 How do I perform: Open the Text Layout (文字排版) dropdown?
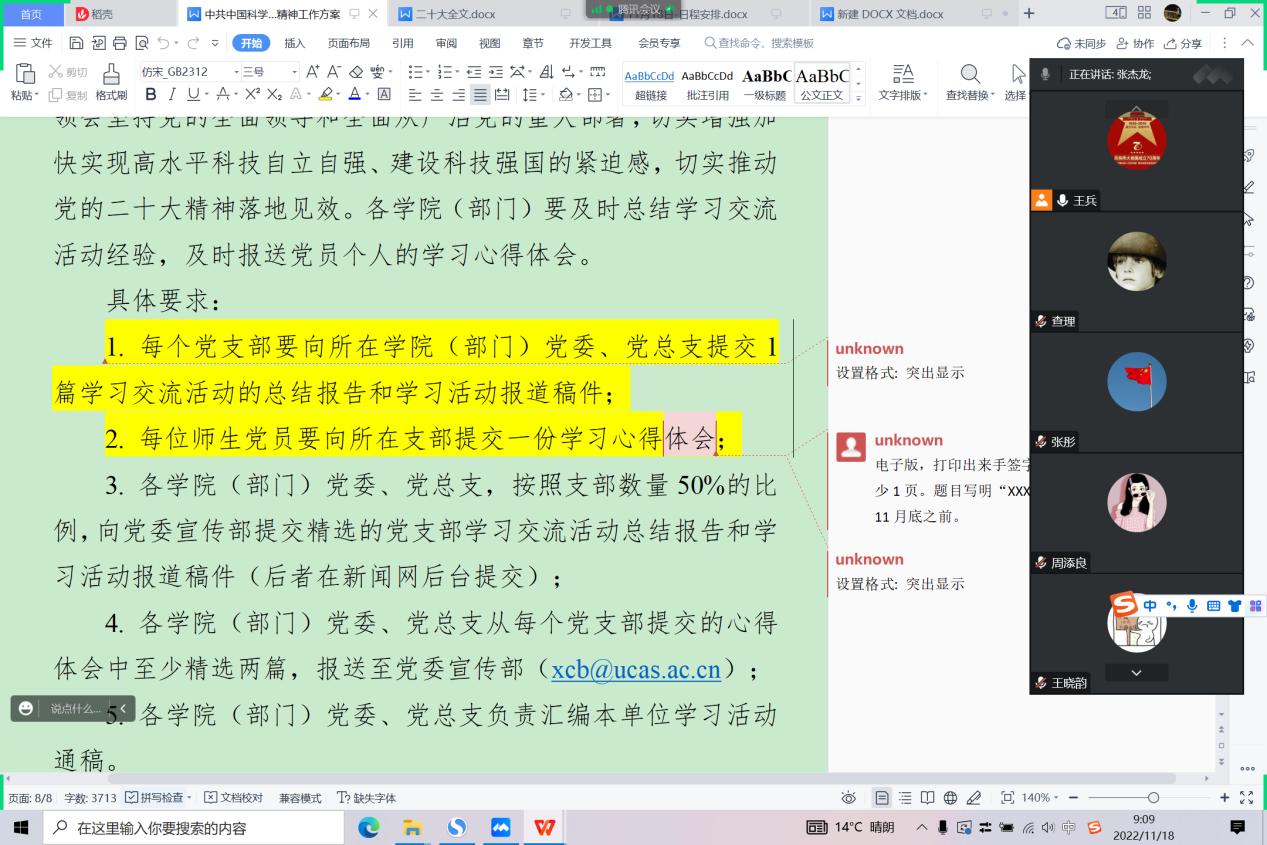pyautogui.click(x=903, y=82)
